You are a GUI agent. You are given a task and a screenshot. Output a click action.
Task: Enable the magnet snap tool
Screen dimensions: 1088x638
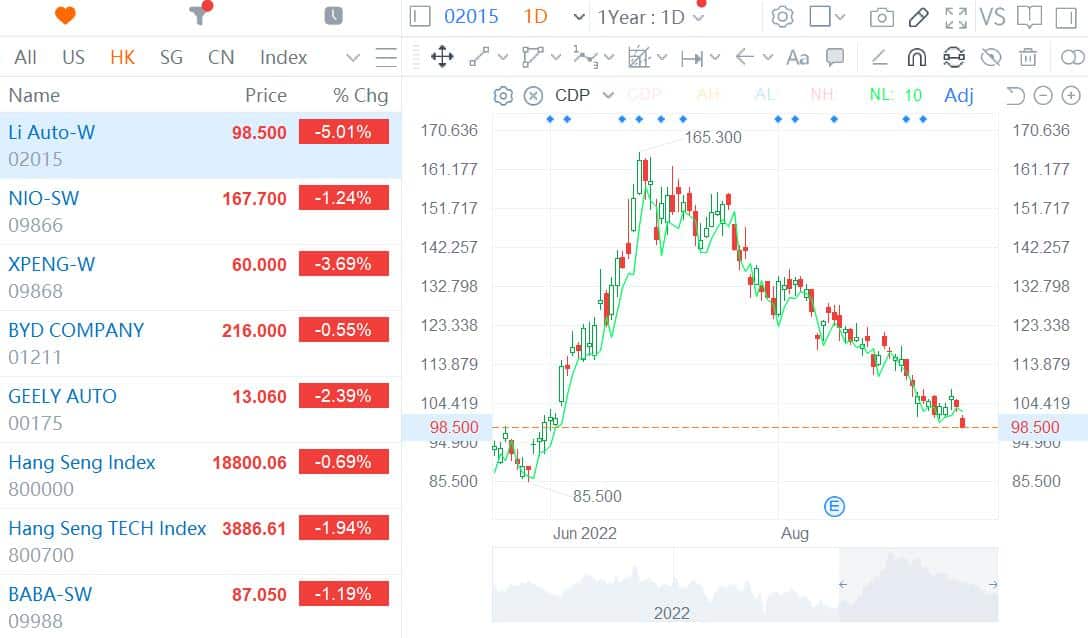(916, 57)
